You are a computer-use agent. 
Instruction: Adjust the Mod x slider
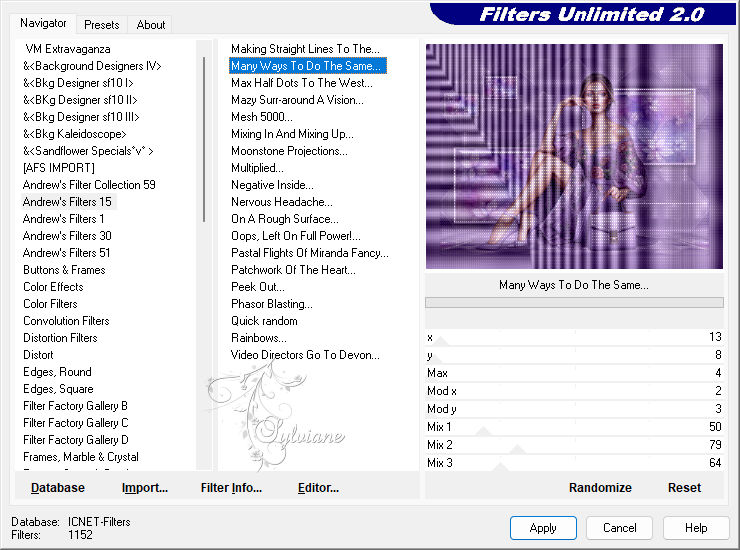point(574,391)
